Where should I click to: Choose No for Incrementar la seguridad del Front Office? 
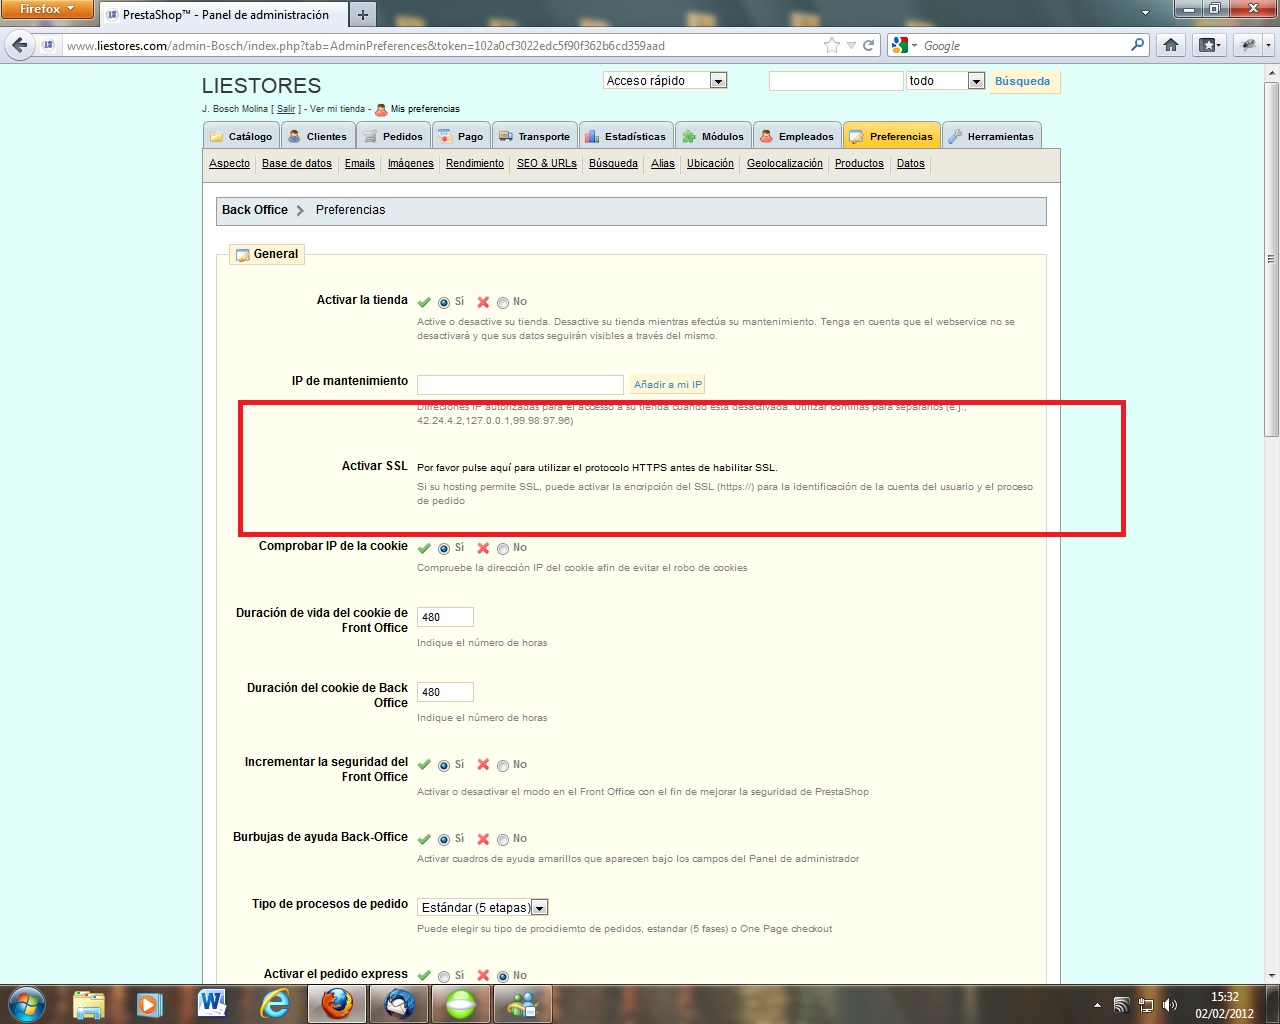click(x=503, y=765)
